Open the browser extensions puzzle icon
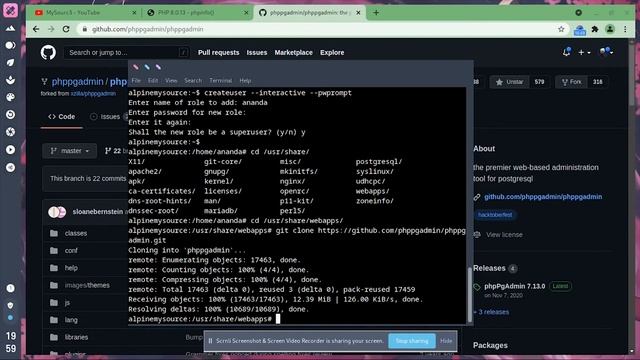The image size is (640, 360). point(595,29)
